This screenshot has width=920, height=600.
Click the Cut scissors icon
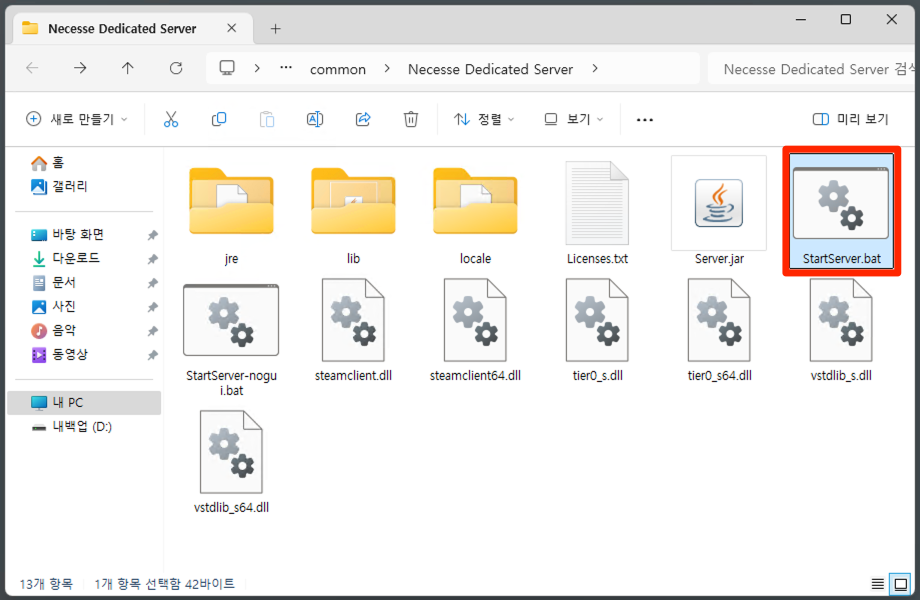click(x=171, y=119)
